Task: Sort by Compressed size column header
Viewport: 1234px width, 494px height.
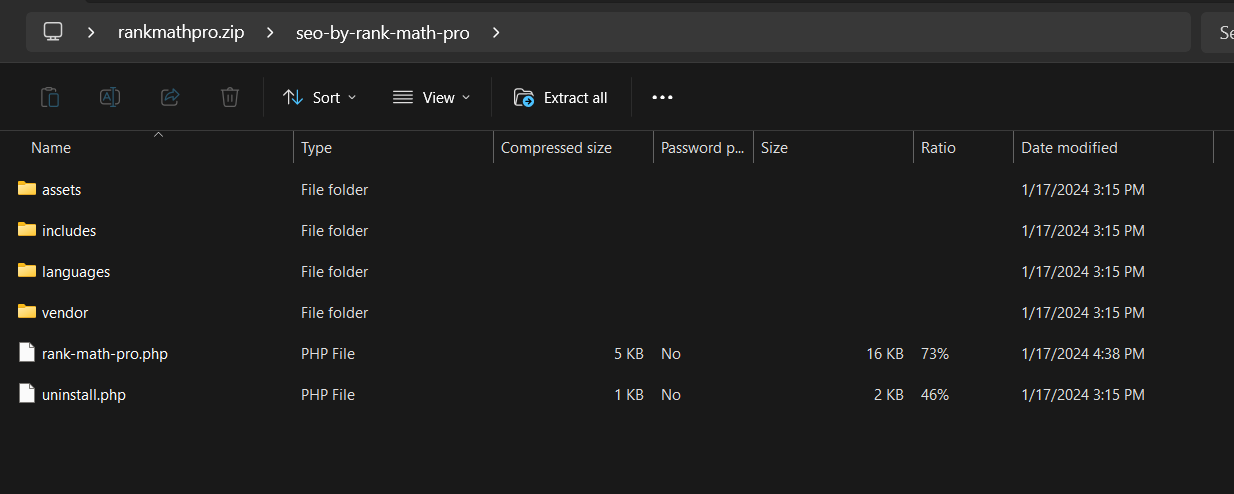Action: pyautogui.click(x=556, y=147)
